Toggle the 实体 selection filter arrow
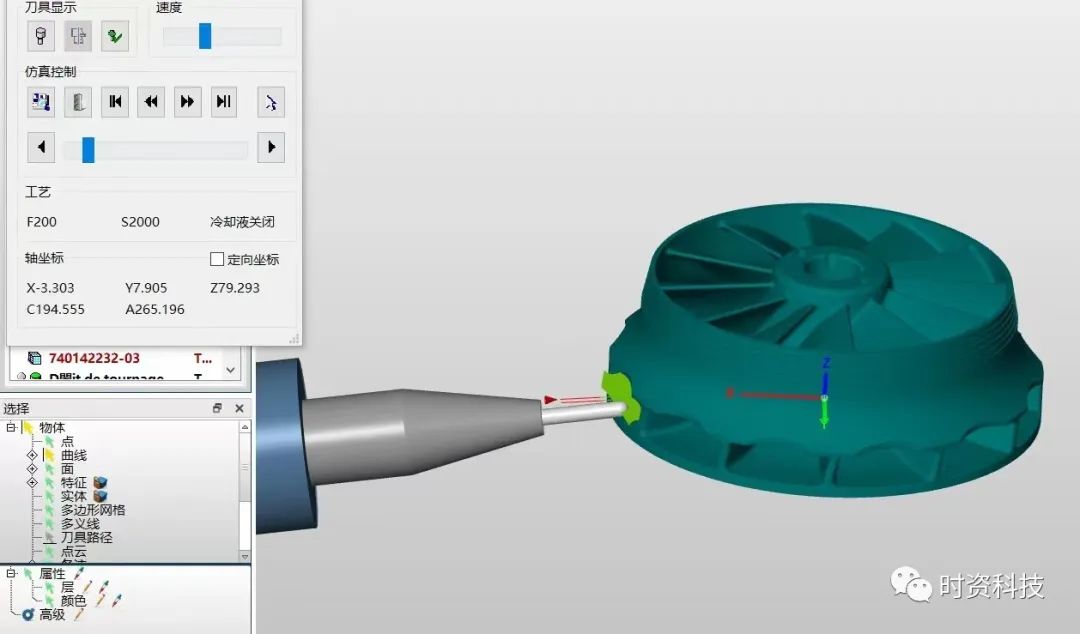This screenshot has width=1080, height=634. (50, 496)
